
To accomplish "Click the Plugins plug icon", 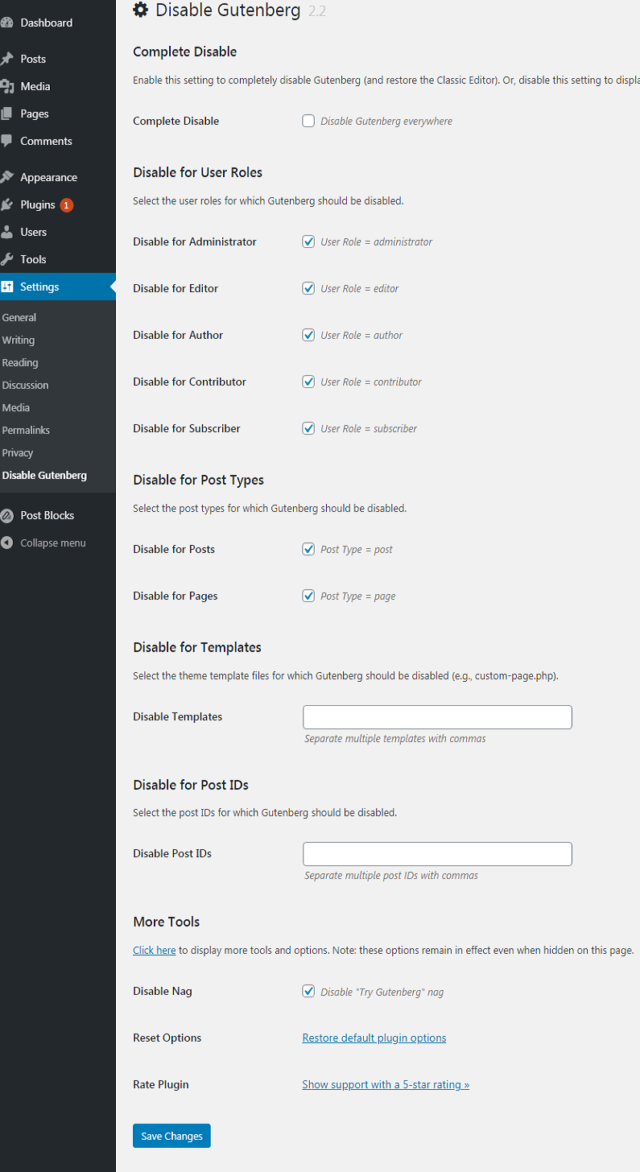I will click(7, 205).
